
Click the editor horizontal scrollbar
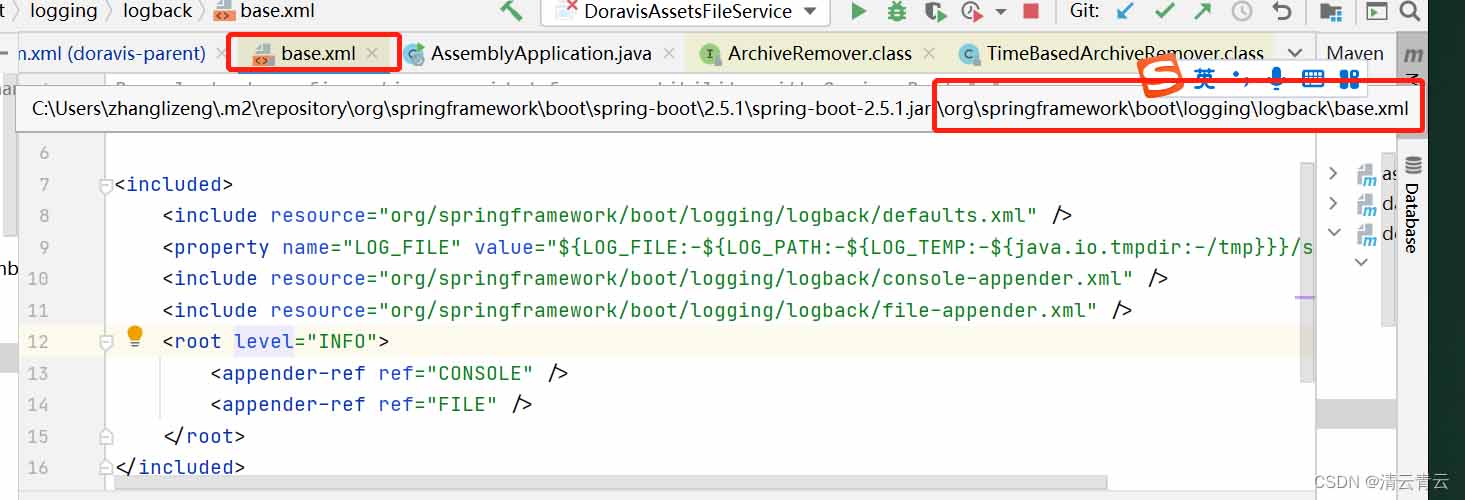click(x=611, y=484)
